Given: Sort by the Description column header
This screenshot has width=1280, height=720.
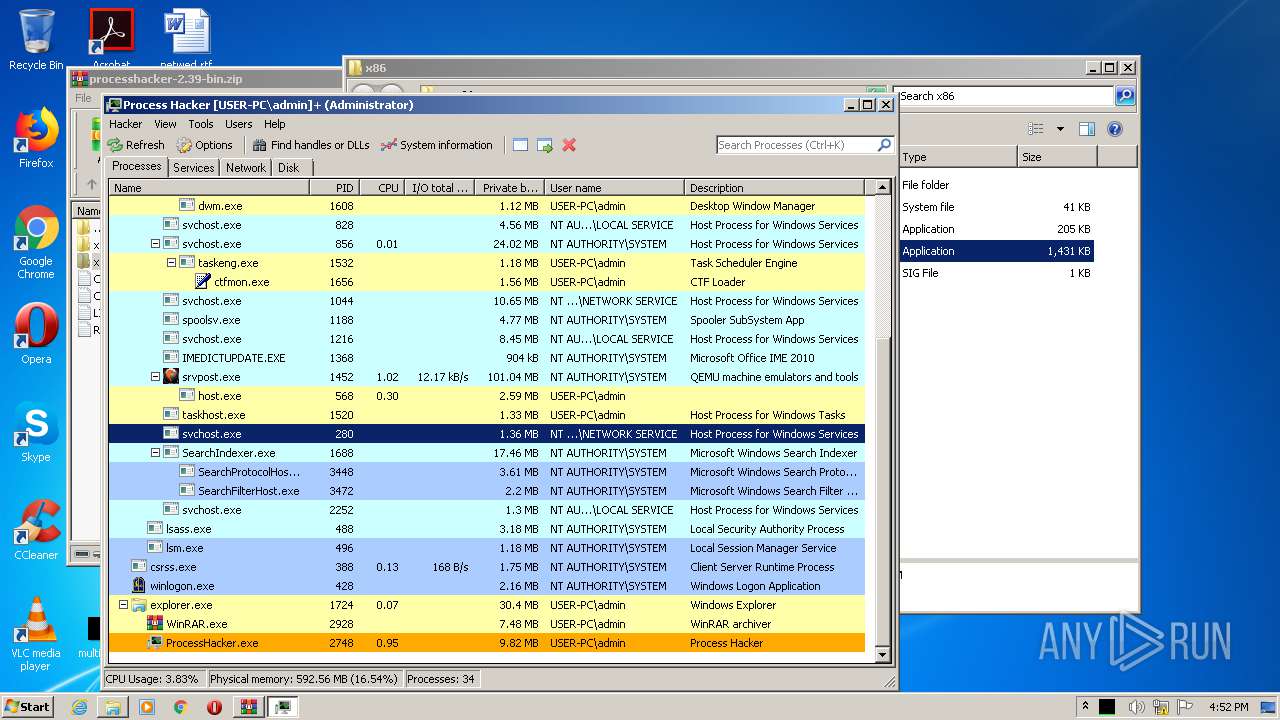Looking at the screenshot, I should [x=774, y=188].
